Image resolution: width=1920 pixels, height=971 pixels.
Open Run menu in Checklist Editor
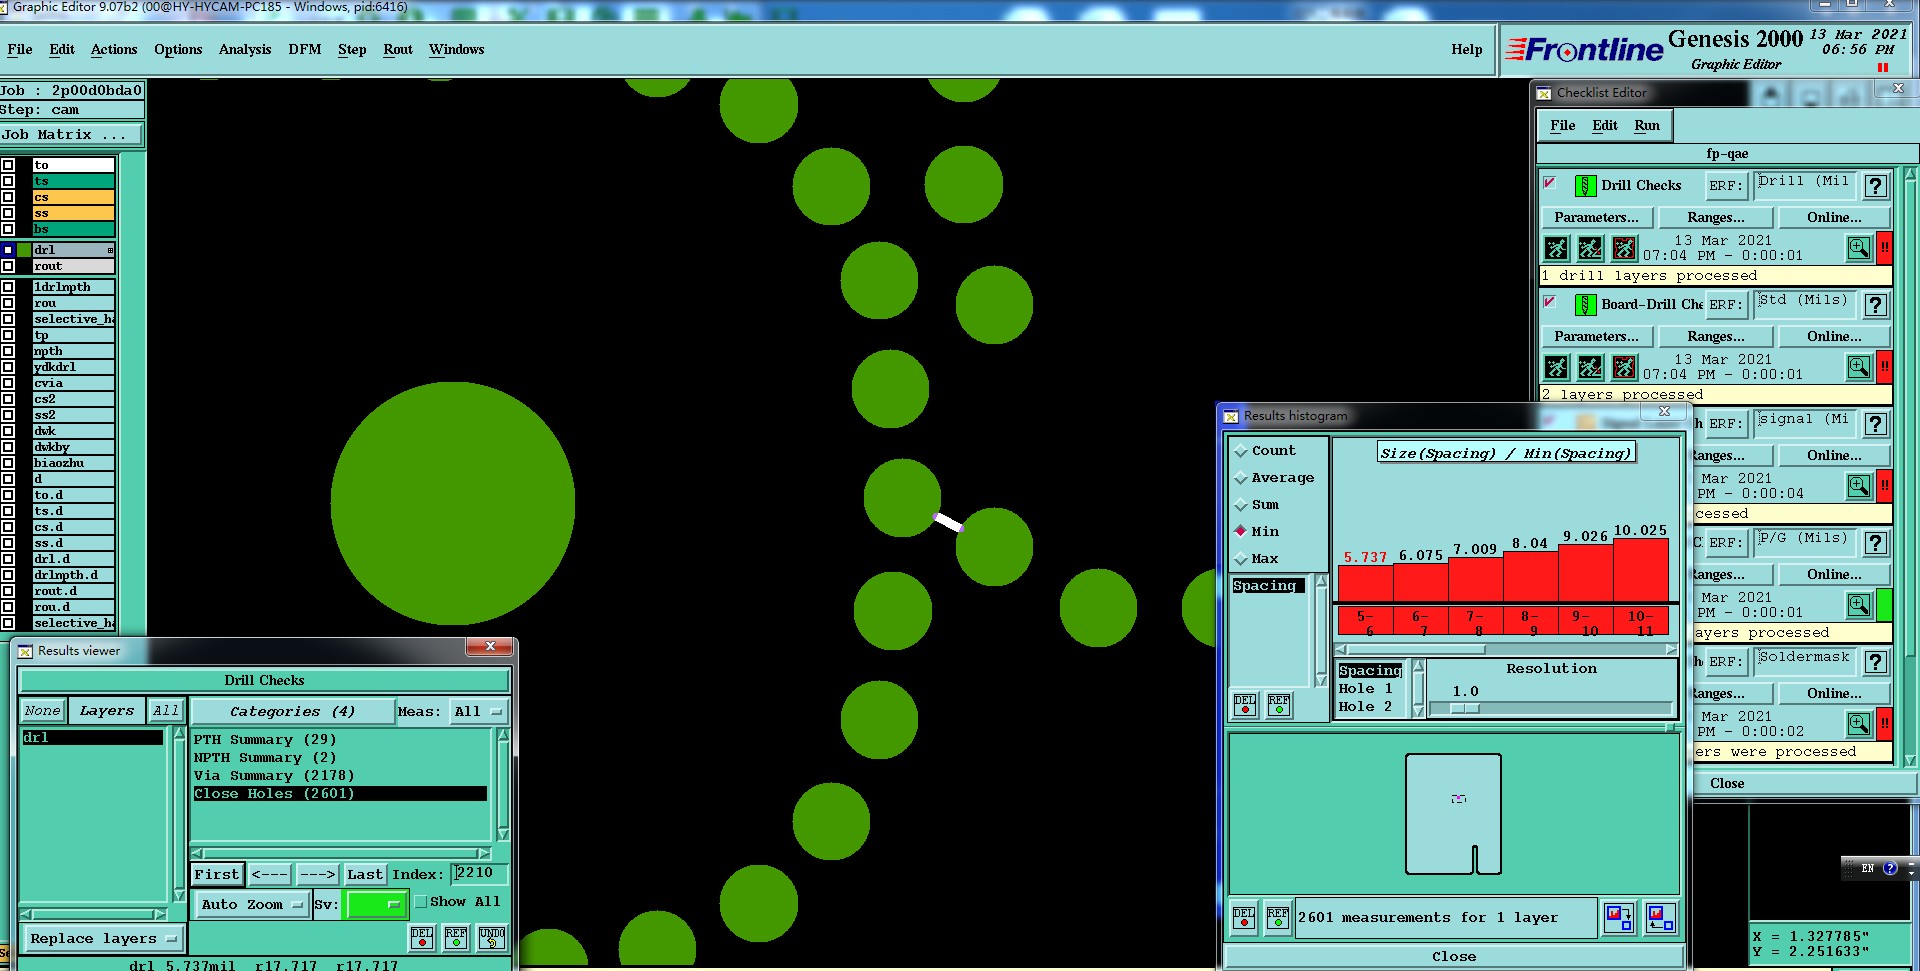[1647, 126]
